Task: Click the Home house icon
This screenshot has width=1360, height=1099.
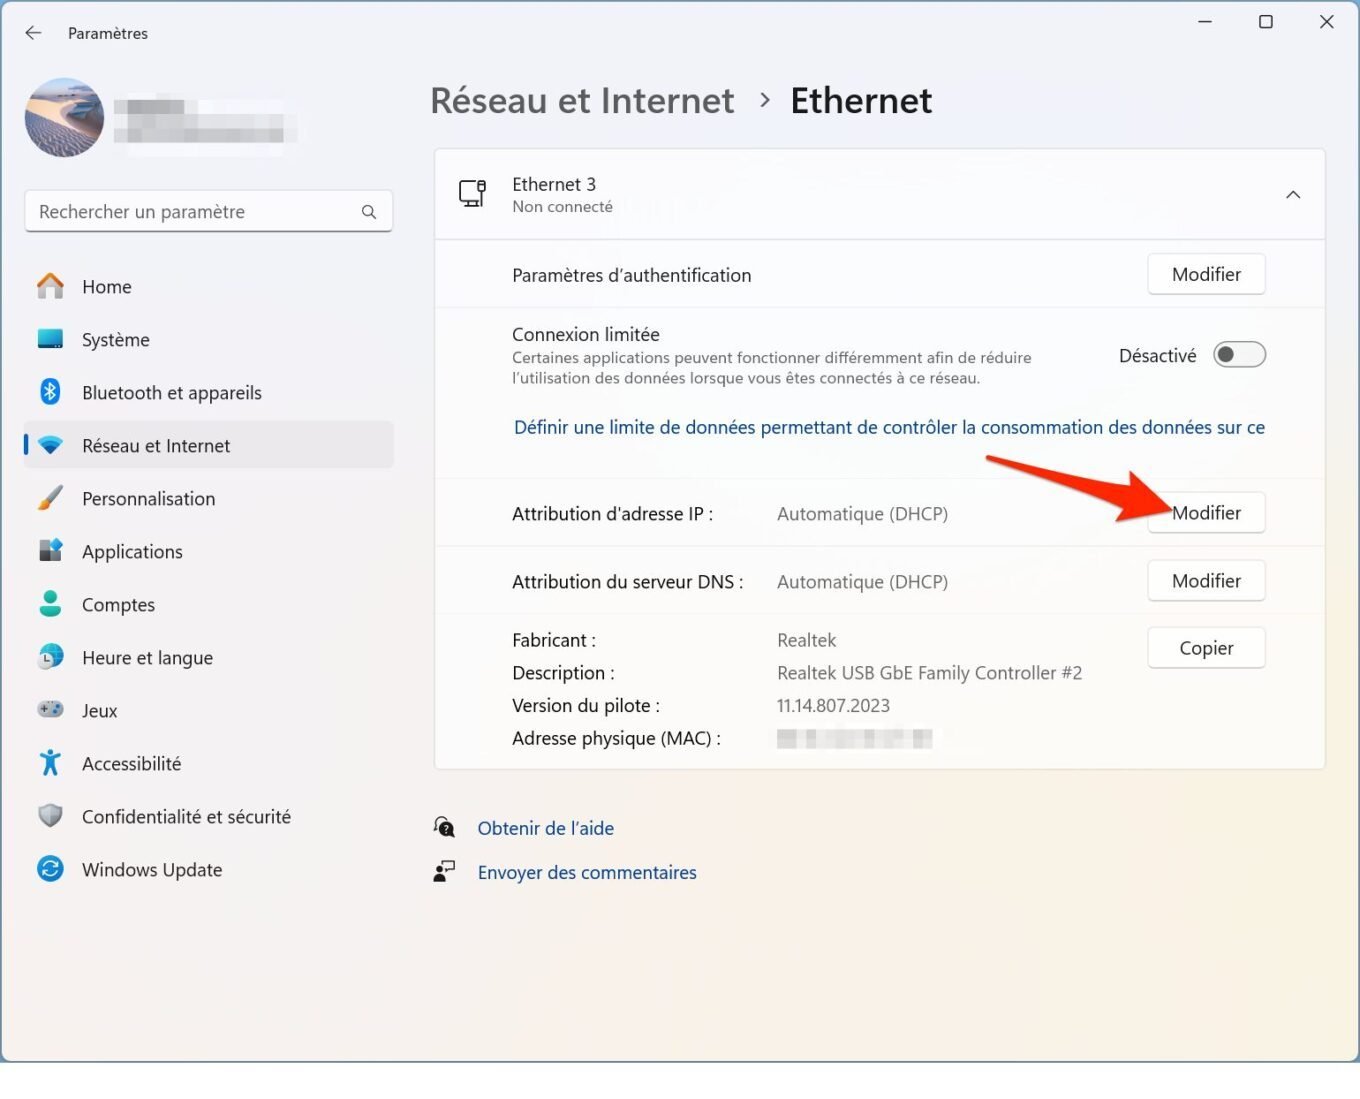Action: [50, 286]
